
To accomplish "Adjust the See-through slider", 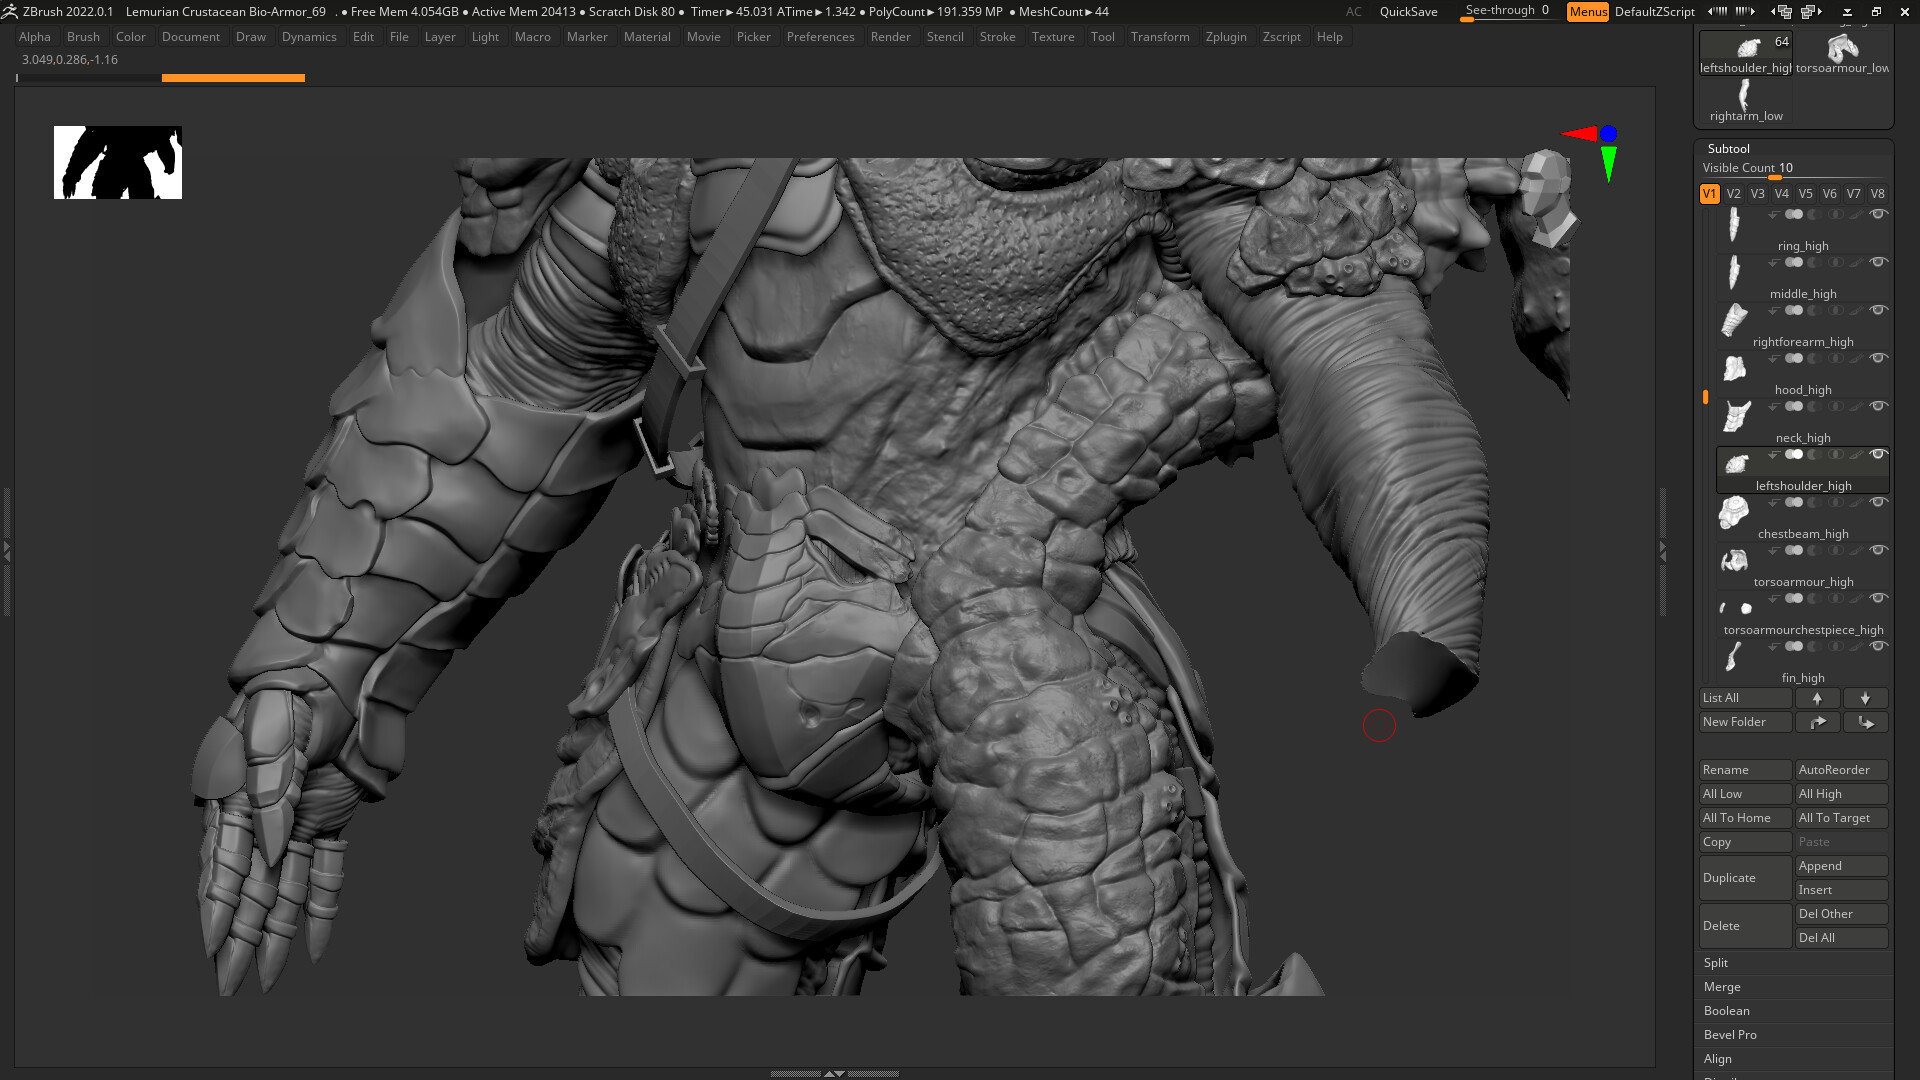I will pyautogui.click(x=1506, y=10).
